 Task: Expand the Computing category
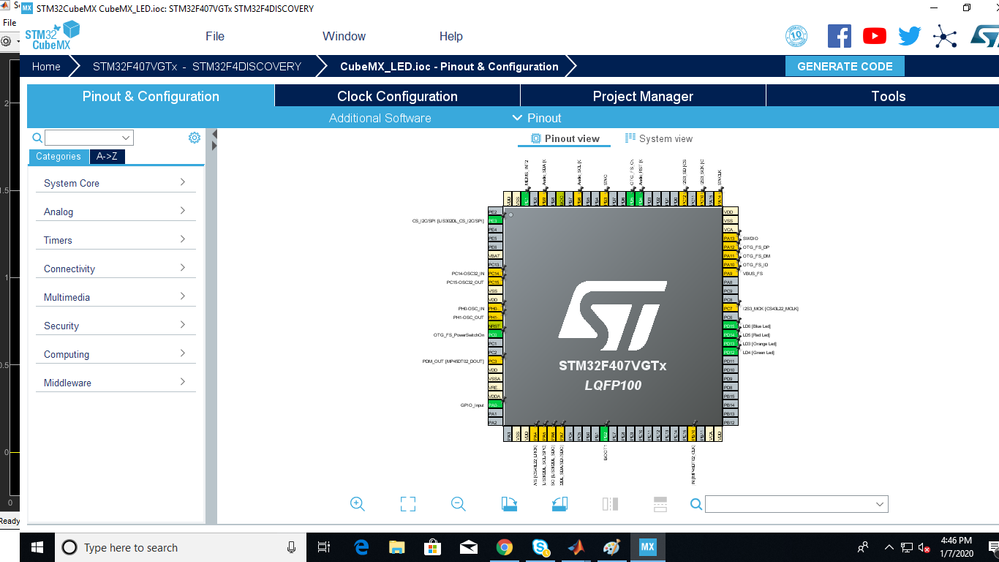point(115,354)
